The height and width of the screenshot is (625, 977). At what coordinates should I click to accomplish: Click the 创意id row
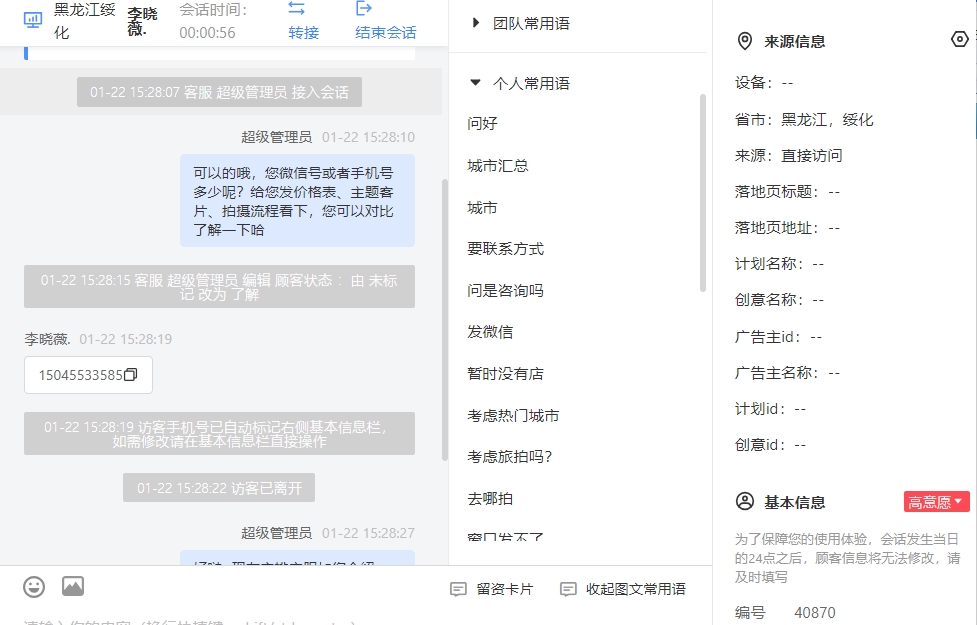[x=771, y=446]
